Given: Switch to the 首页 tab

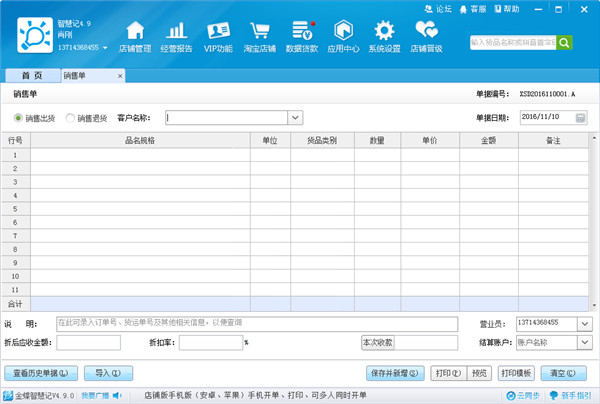Looking at the screenshot, I should pyautogui.click(x=32, y=76).
